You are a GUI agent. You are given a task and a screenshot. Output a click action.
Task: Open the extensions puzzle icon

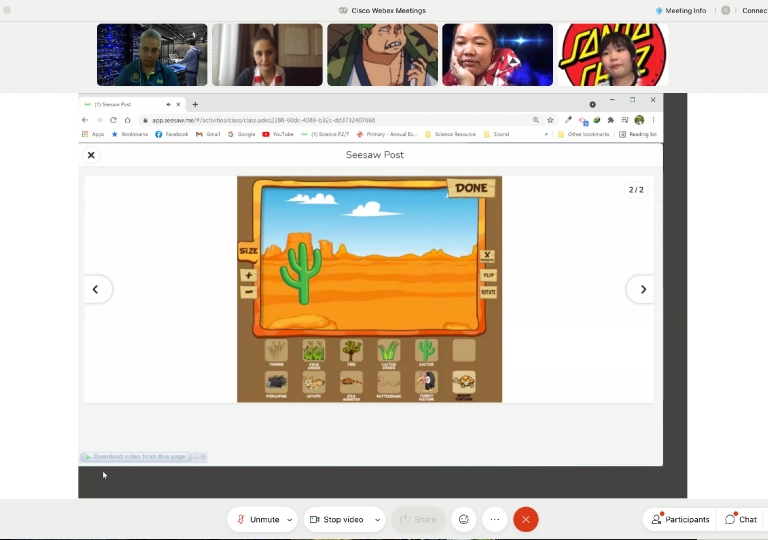(x=611, y=120)
